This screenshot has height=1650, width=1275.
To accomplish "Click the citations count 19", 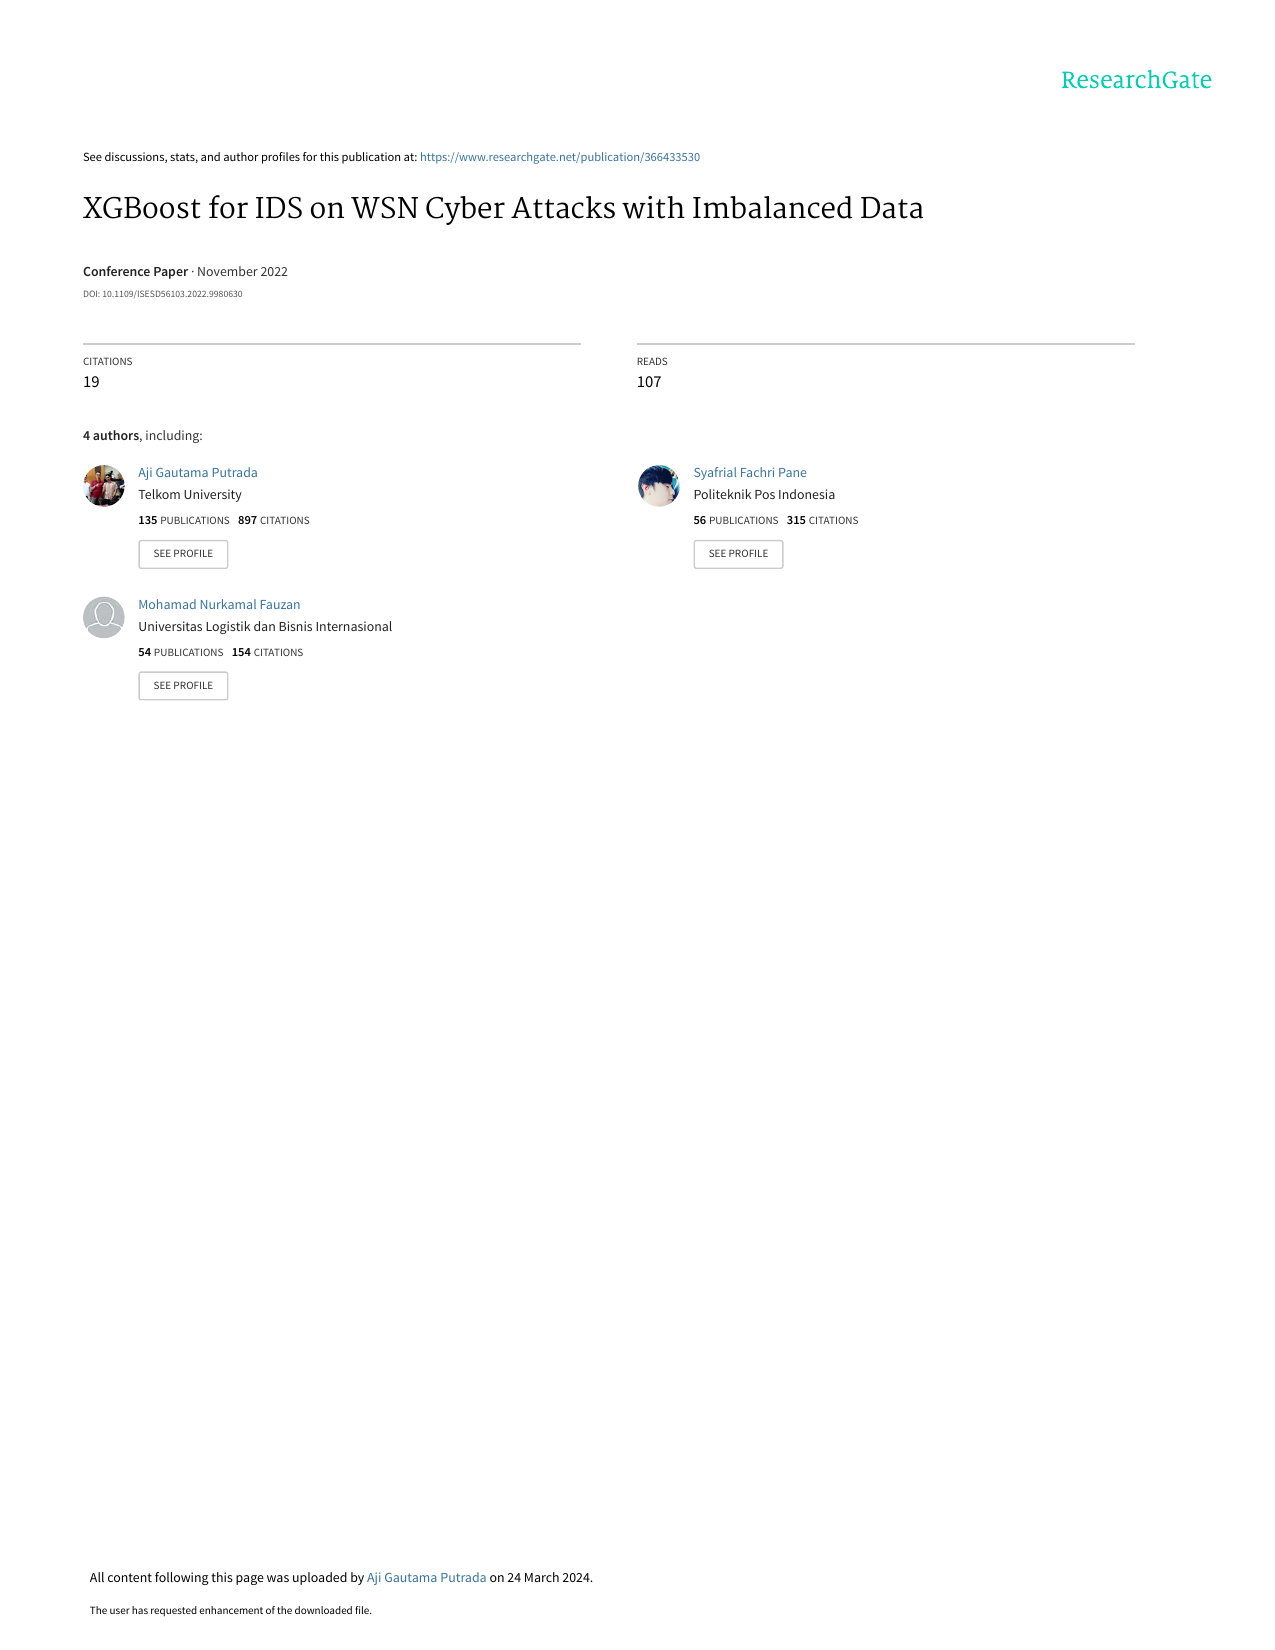I will (91, 382).
